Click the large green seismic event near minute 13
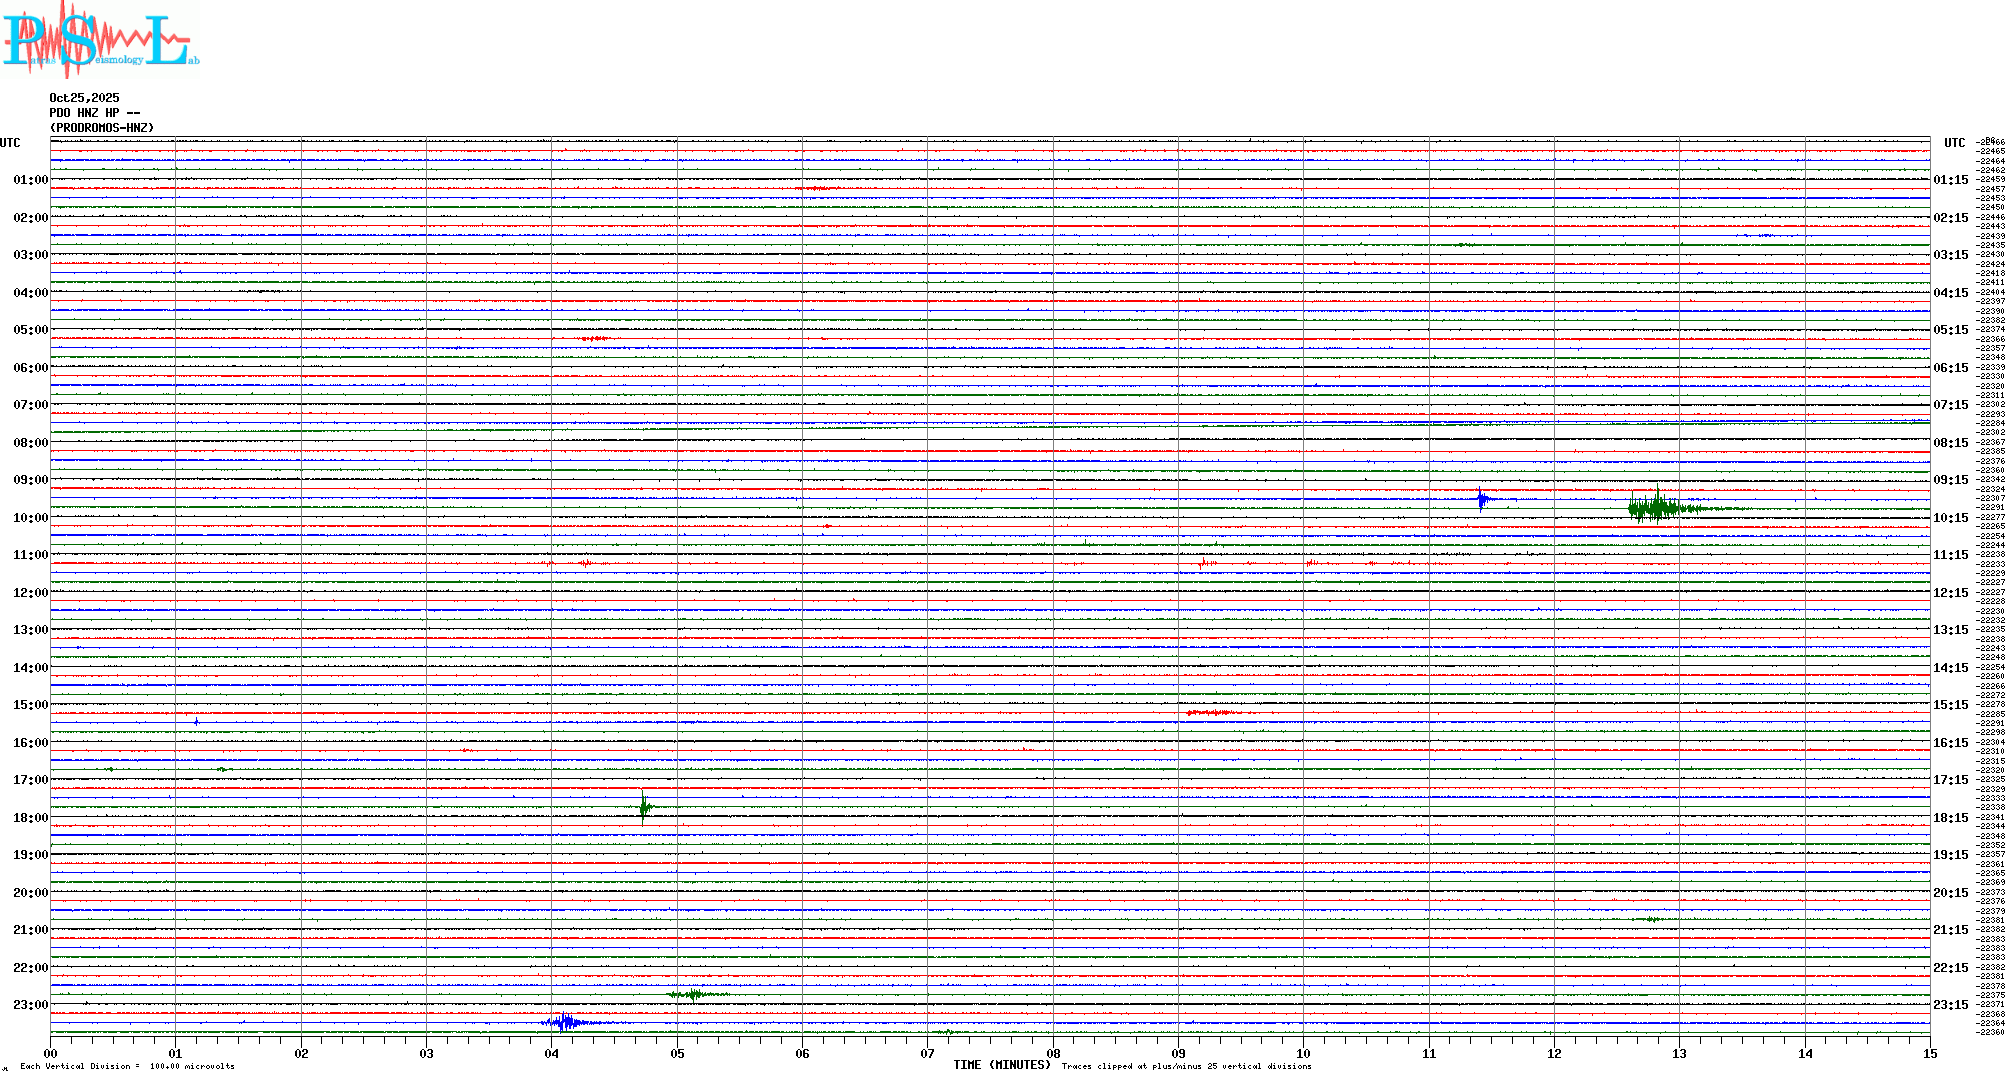 tap(1658, 508)
